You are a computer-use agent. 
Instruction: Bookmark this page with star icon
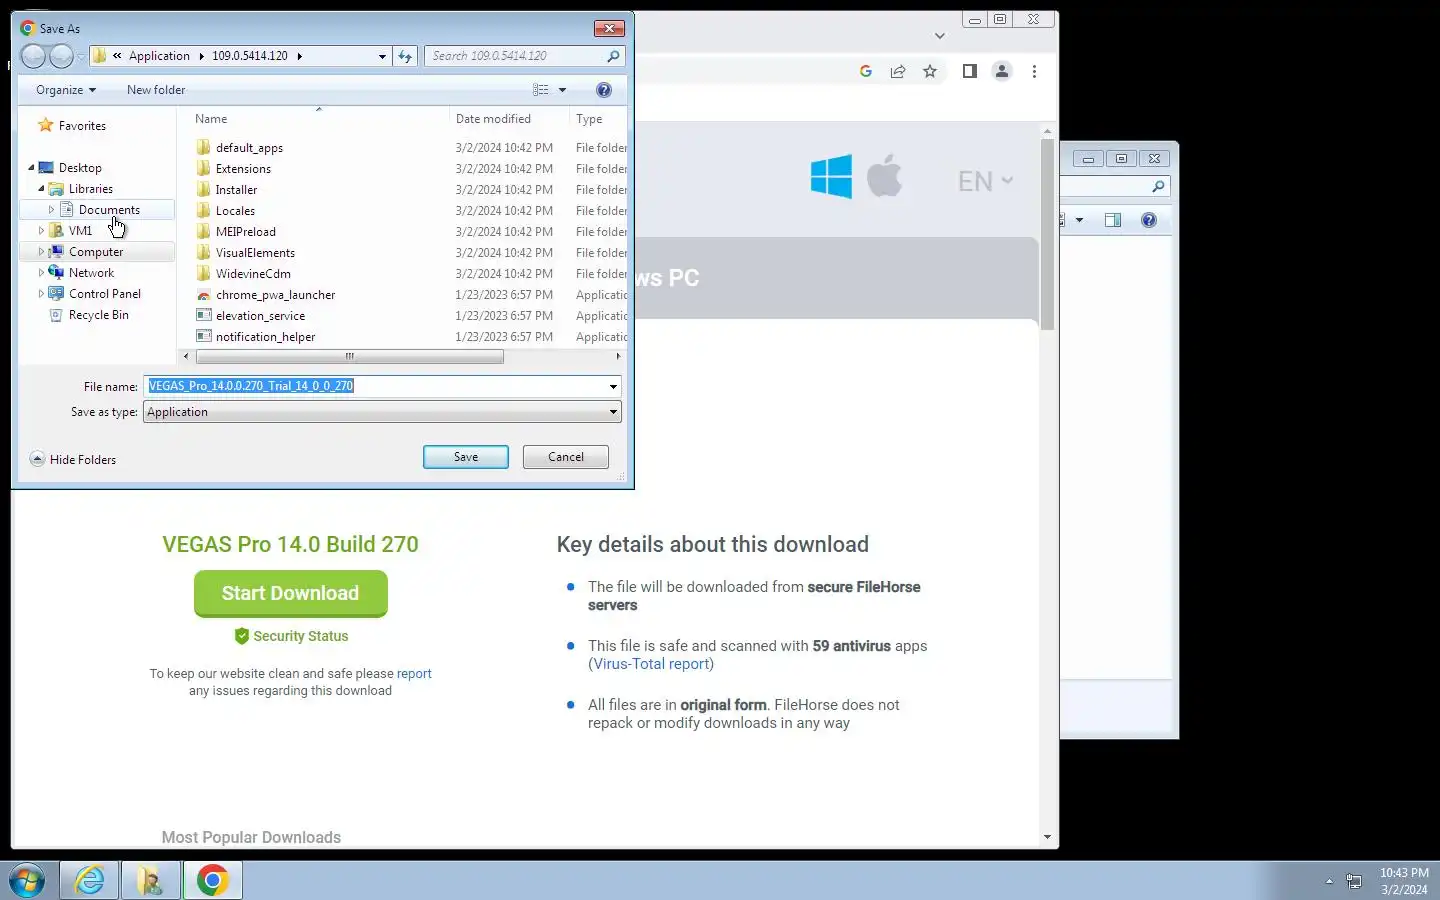pyautogui.click(x=930, y=71)
